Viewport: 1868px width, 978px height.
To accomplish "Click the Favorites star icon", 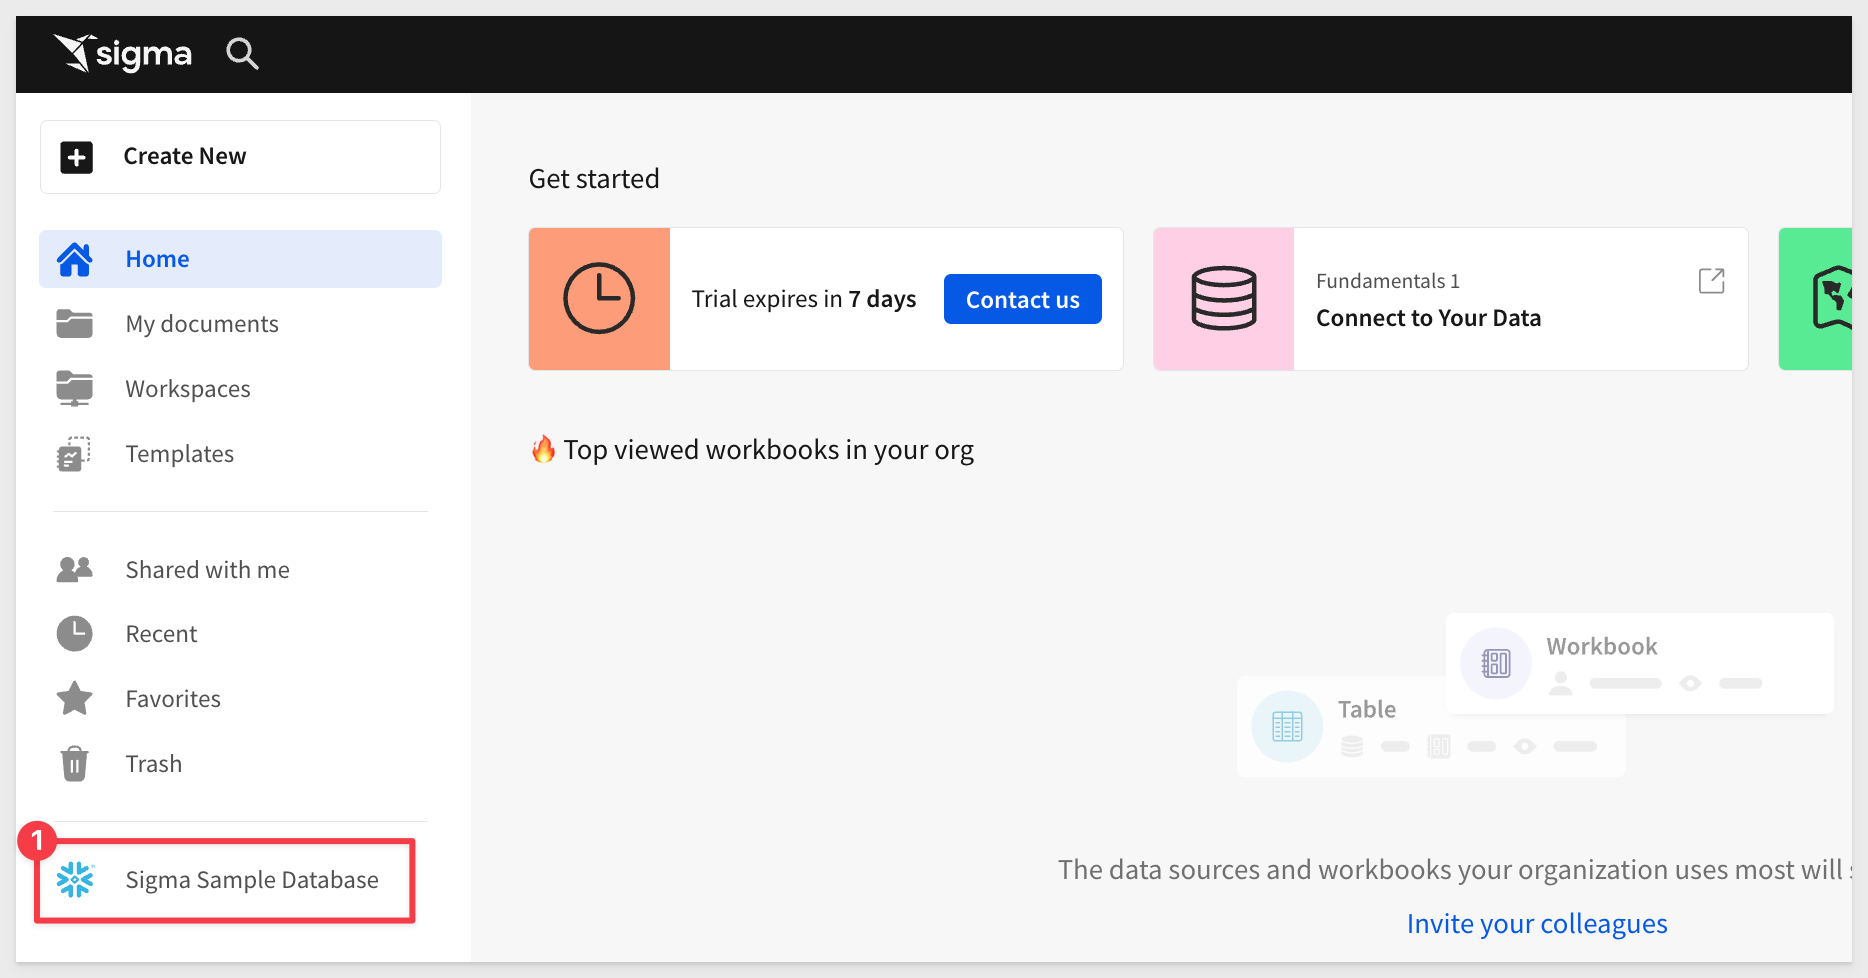I will [75, 699].
